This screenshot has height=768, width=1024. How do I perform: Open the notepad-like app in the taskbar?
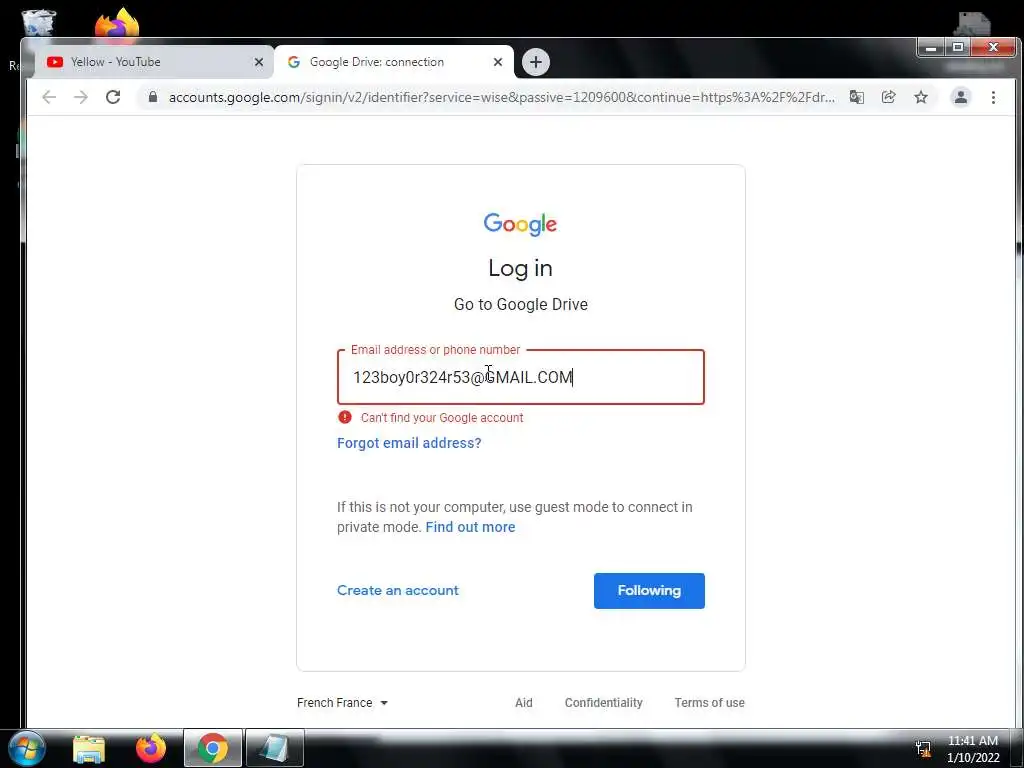[x=274, y=748]
